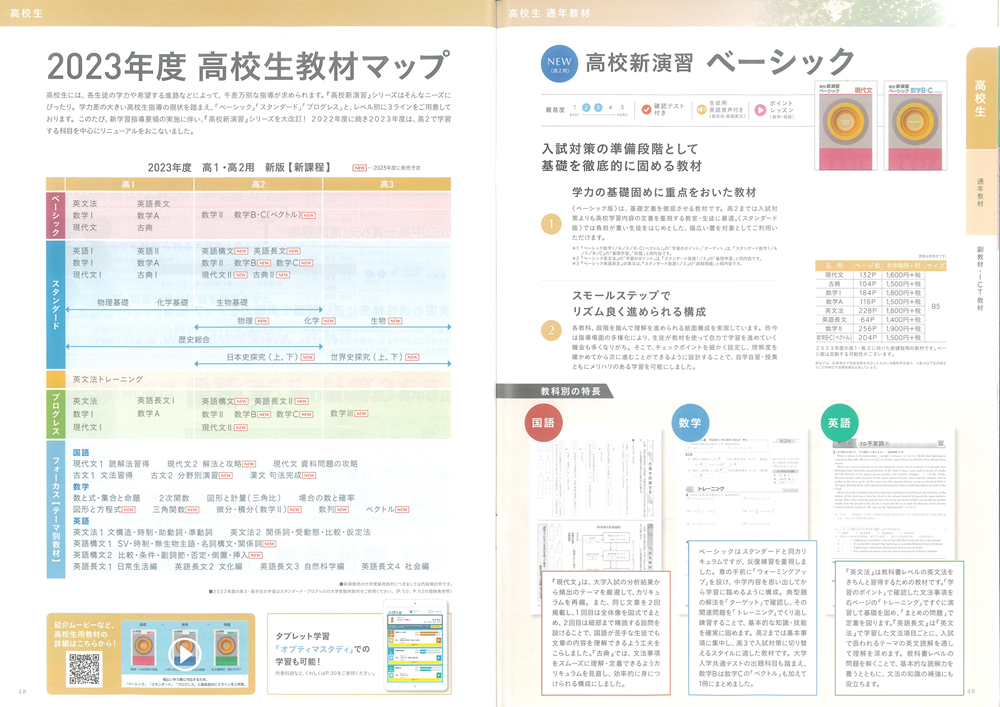1000x707 pixels.
Task: Click the 高3 column header
Action: pyautogui.click(x=386, y=184)
